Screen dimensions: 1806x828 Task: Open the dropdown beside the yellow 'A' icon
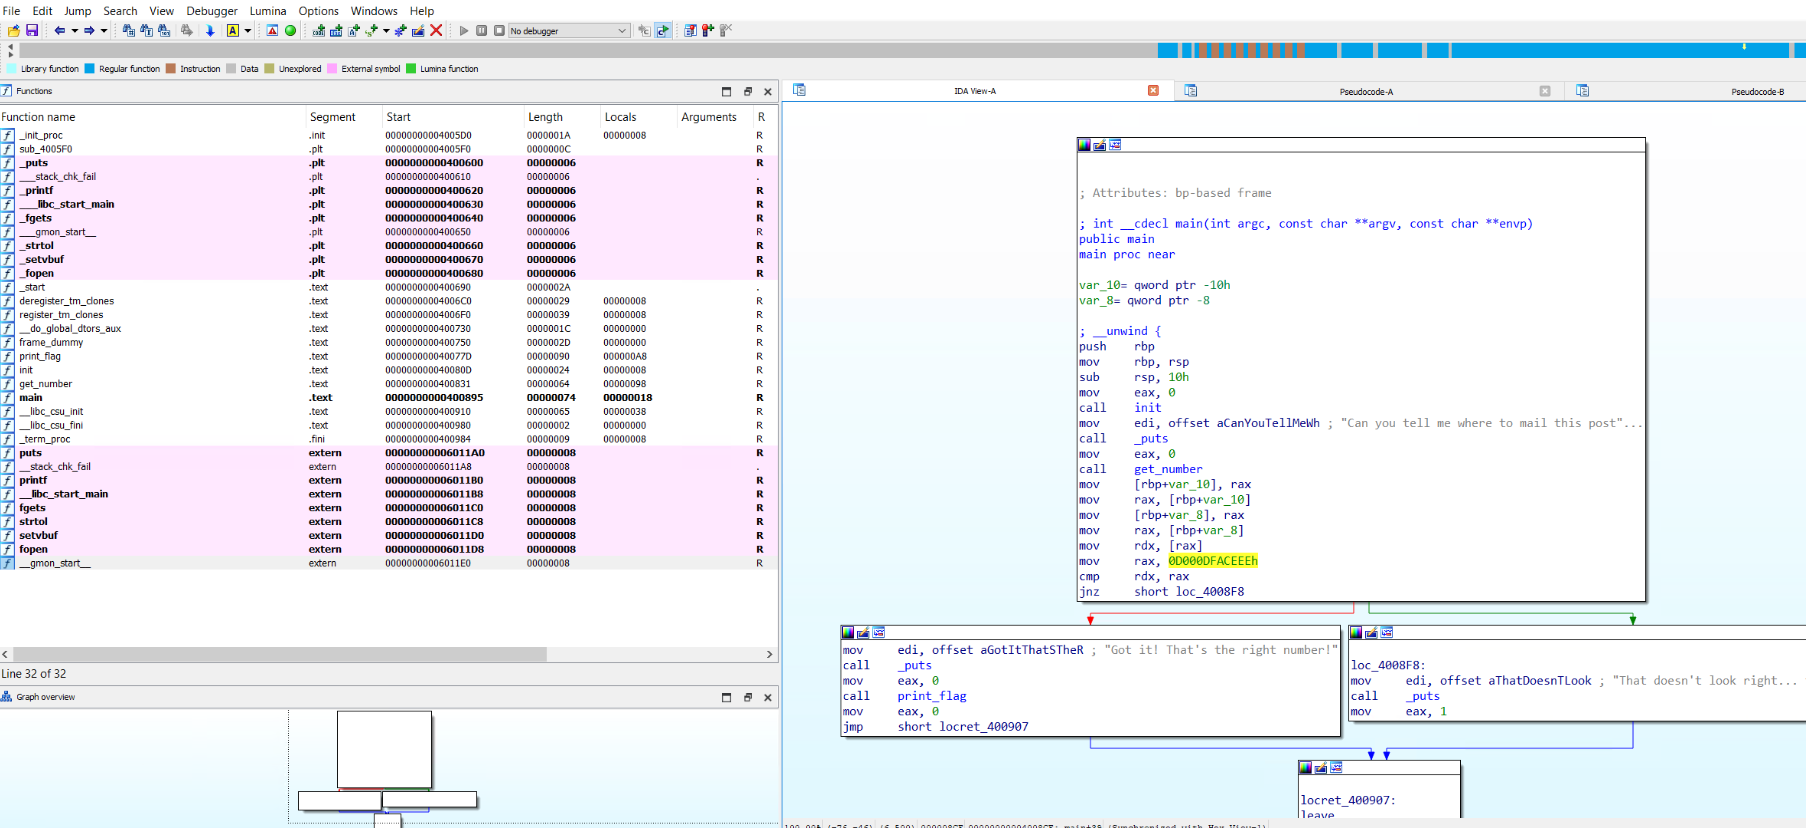(x=248, y=31)
